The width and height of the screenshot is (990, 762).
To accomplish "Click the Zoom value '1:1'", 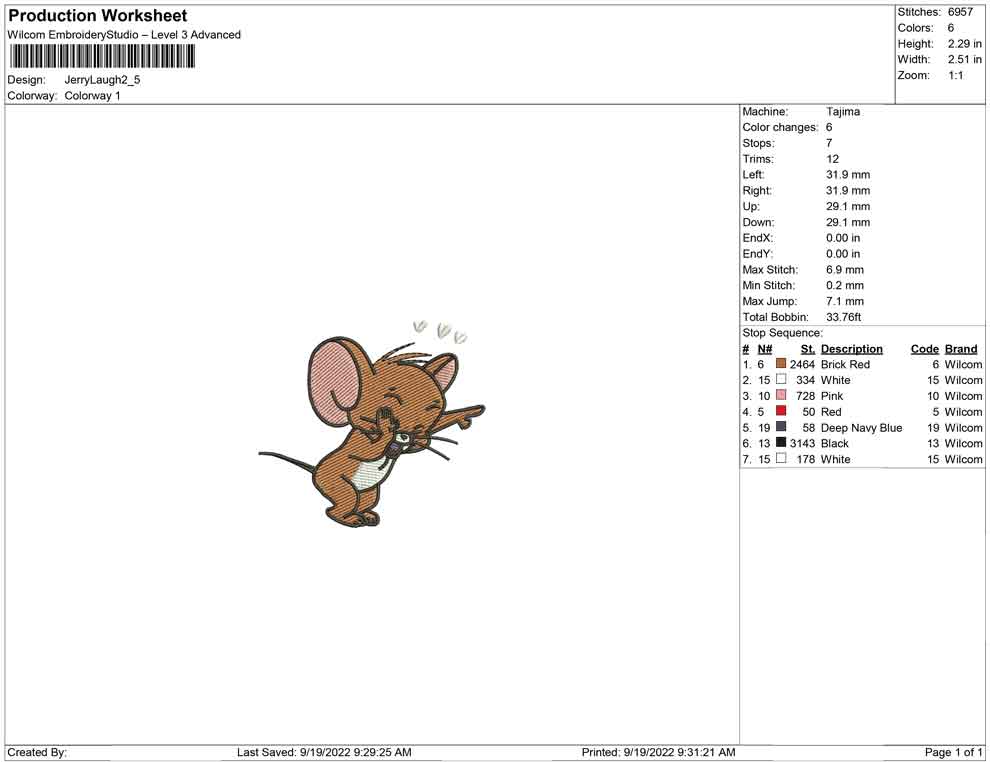I will coord(956,75).
